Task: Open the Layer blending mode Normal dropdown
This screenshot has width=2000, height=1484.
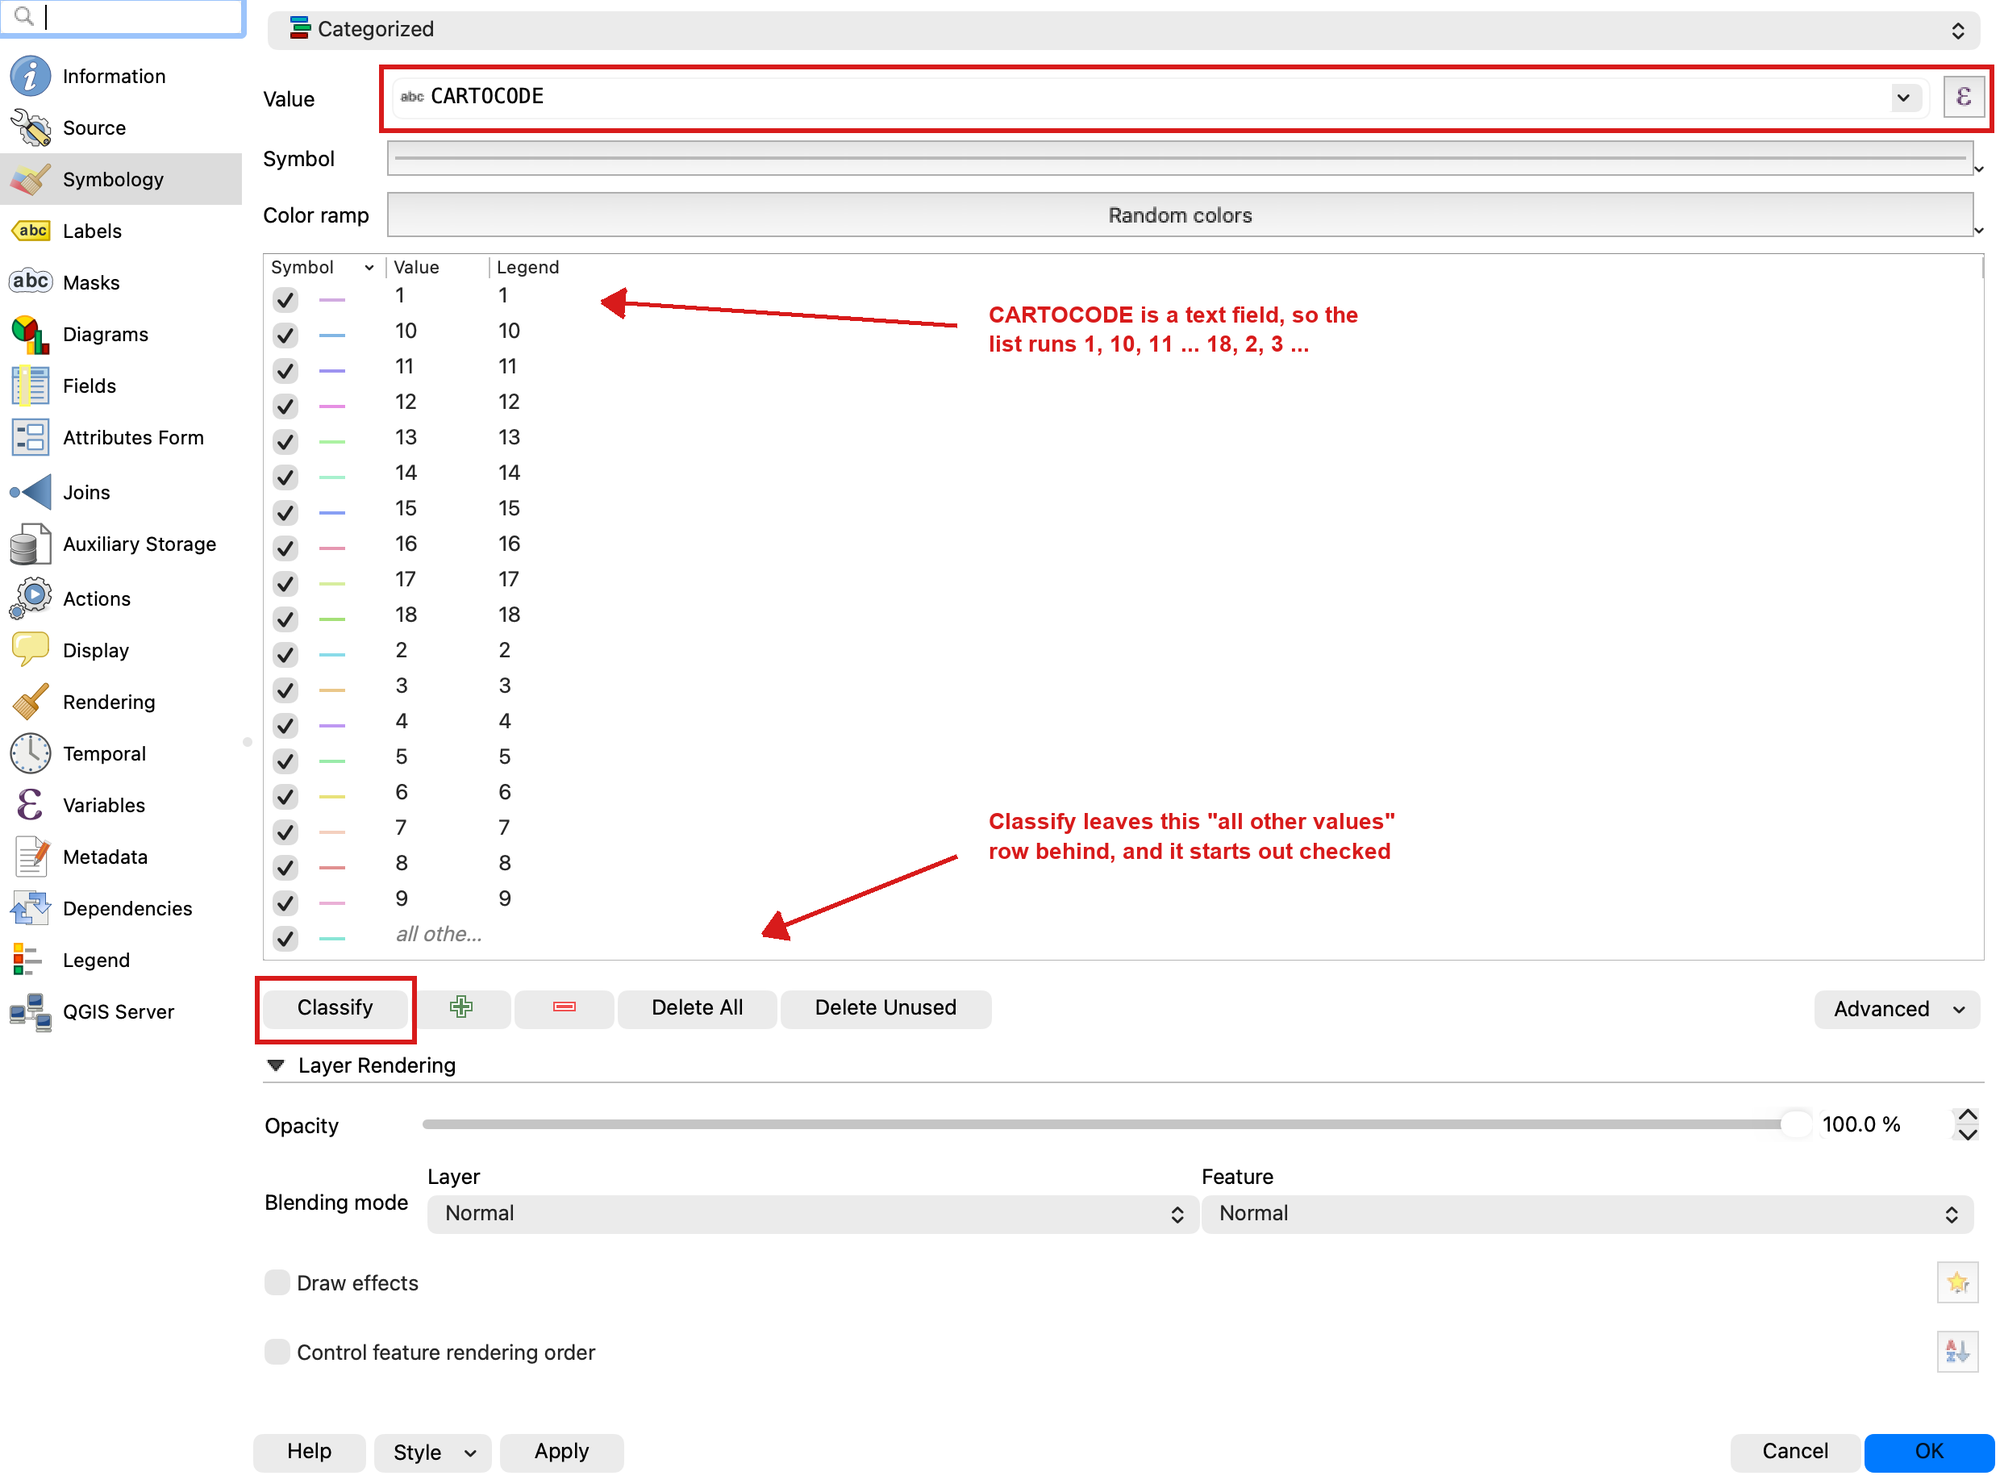Action: [x=812, y=1213]
